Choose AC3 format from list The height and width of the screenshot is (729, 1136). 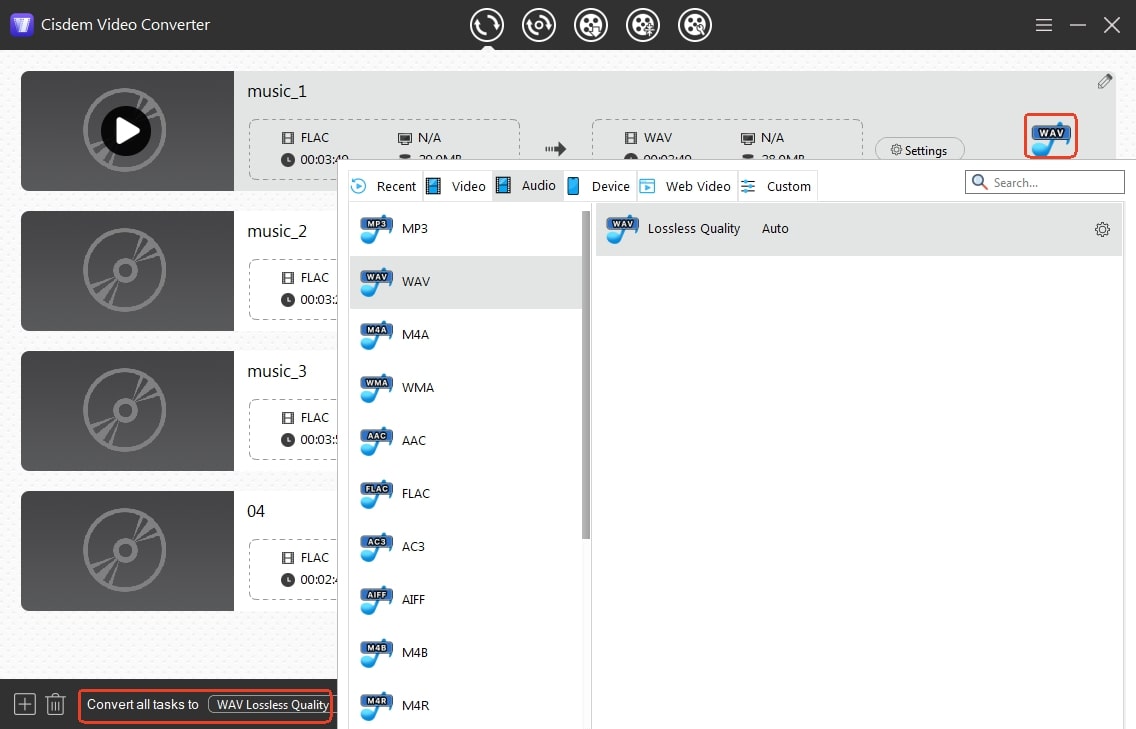click(x=466, y=546)
